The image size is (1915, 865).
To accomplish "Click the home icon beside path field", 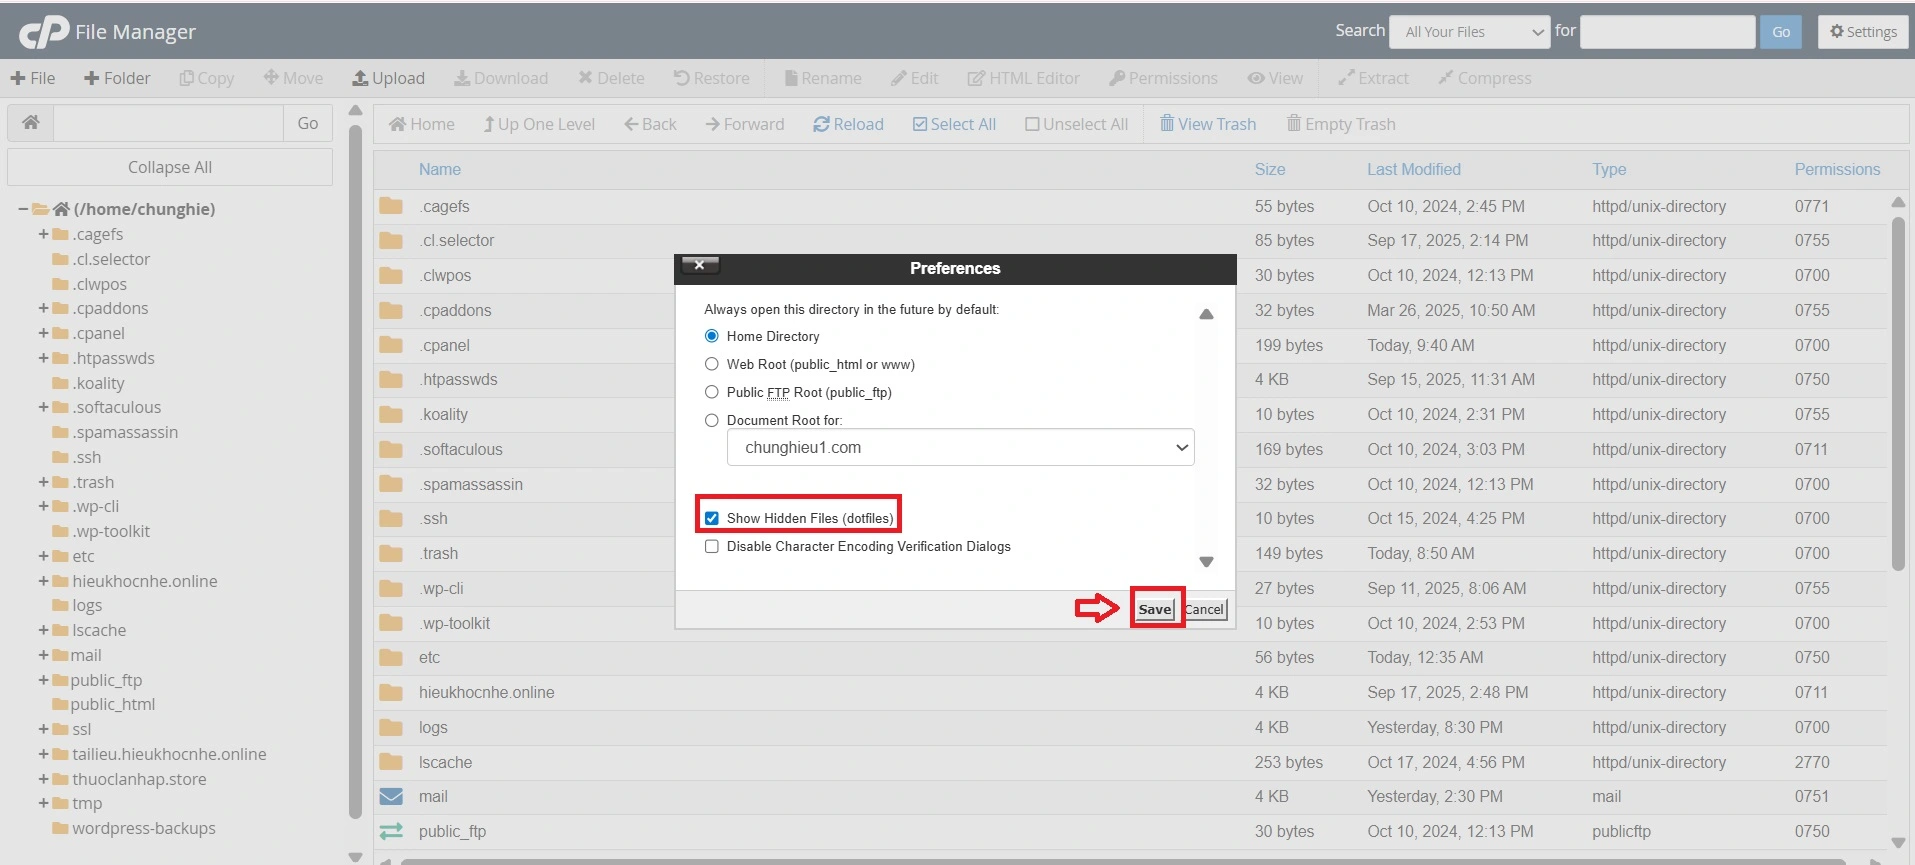I will coord(31,123).
